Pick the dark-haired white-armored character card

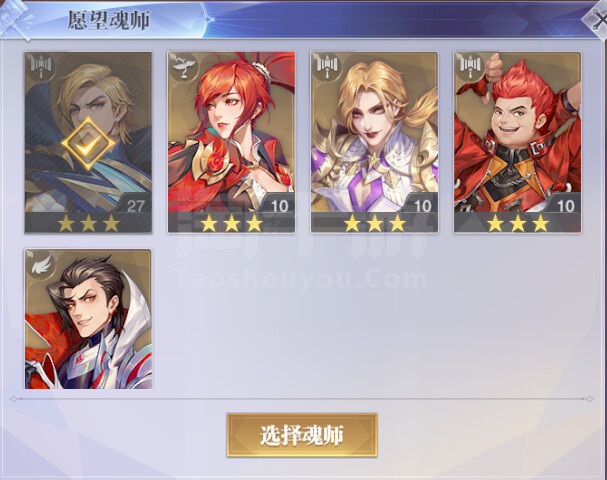(x=88, y=319)
